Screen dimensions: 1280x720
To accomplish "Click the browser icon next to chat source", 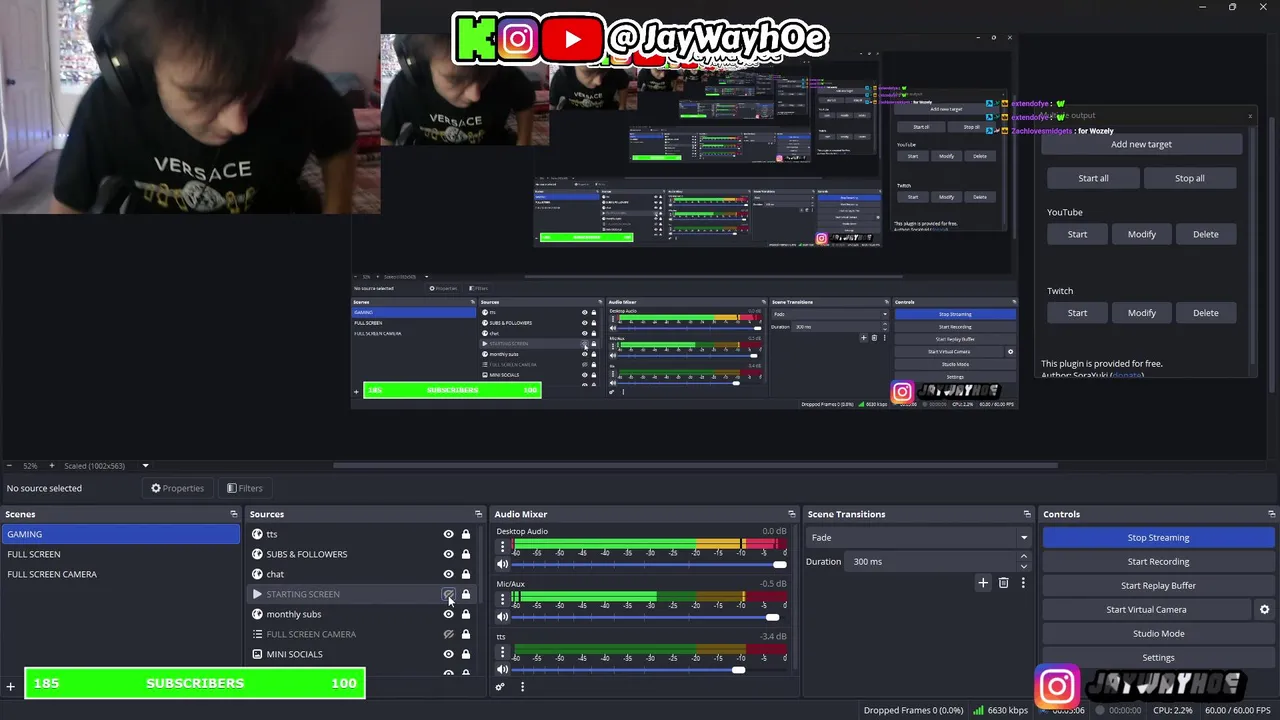I will click(257, 574).
